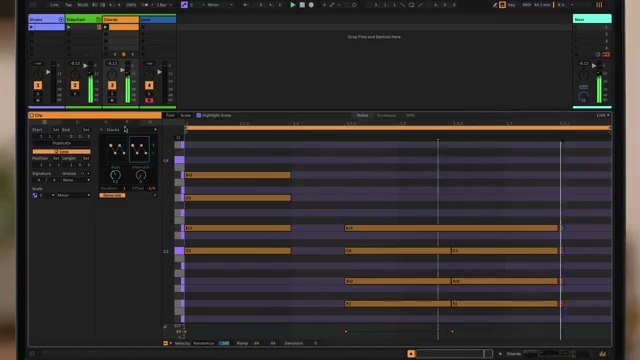The height and width of the screenshot is (360, 640).
Task: Toggle the clip scale icon beside C
Action: click(x=35, y=195)
